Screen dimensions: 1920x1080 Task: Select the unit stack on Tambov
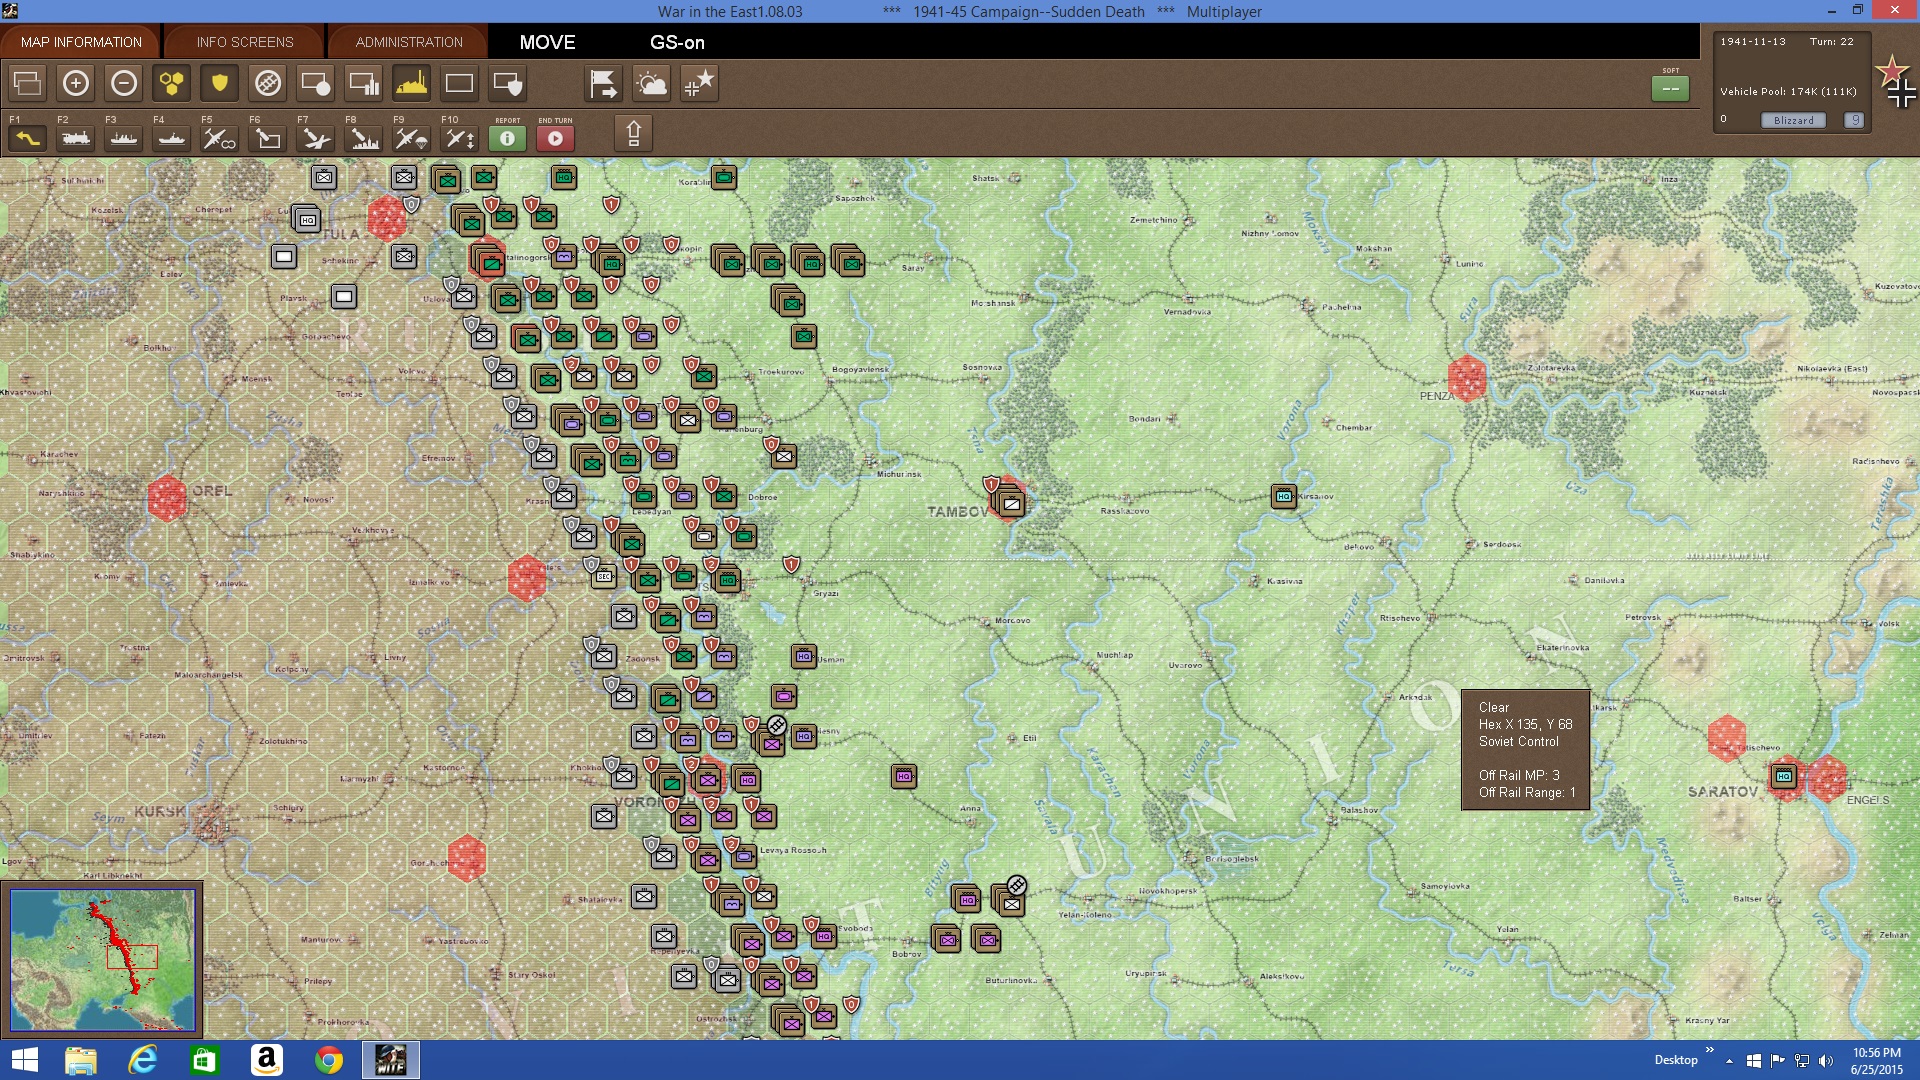point(1010,502)
